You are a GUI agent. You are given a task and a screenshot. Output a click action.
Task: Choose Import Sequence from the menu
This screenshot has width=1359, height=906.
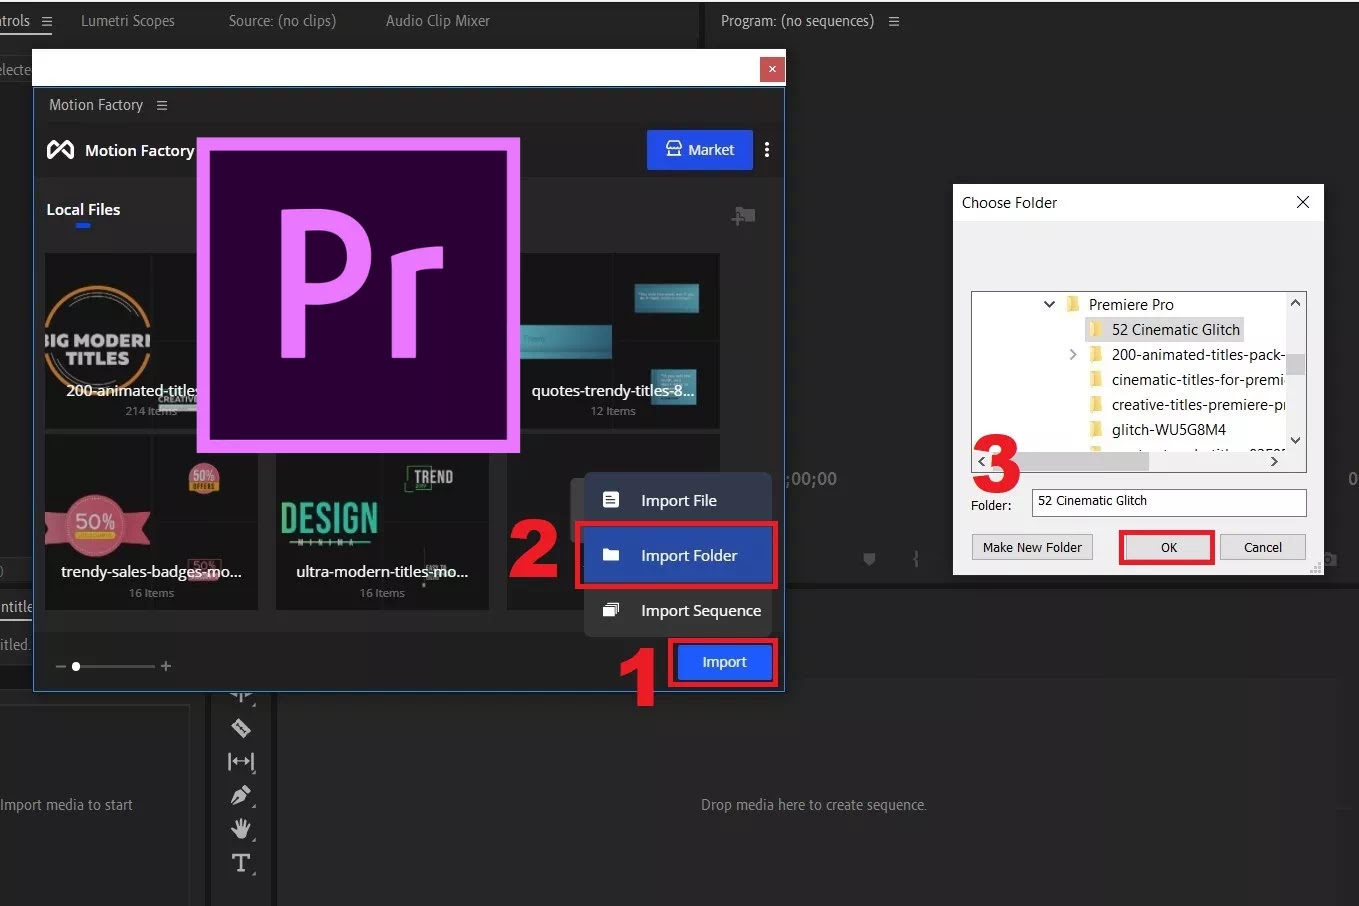[x=678, y=610]
